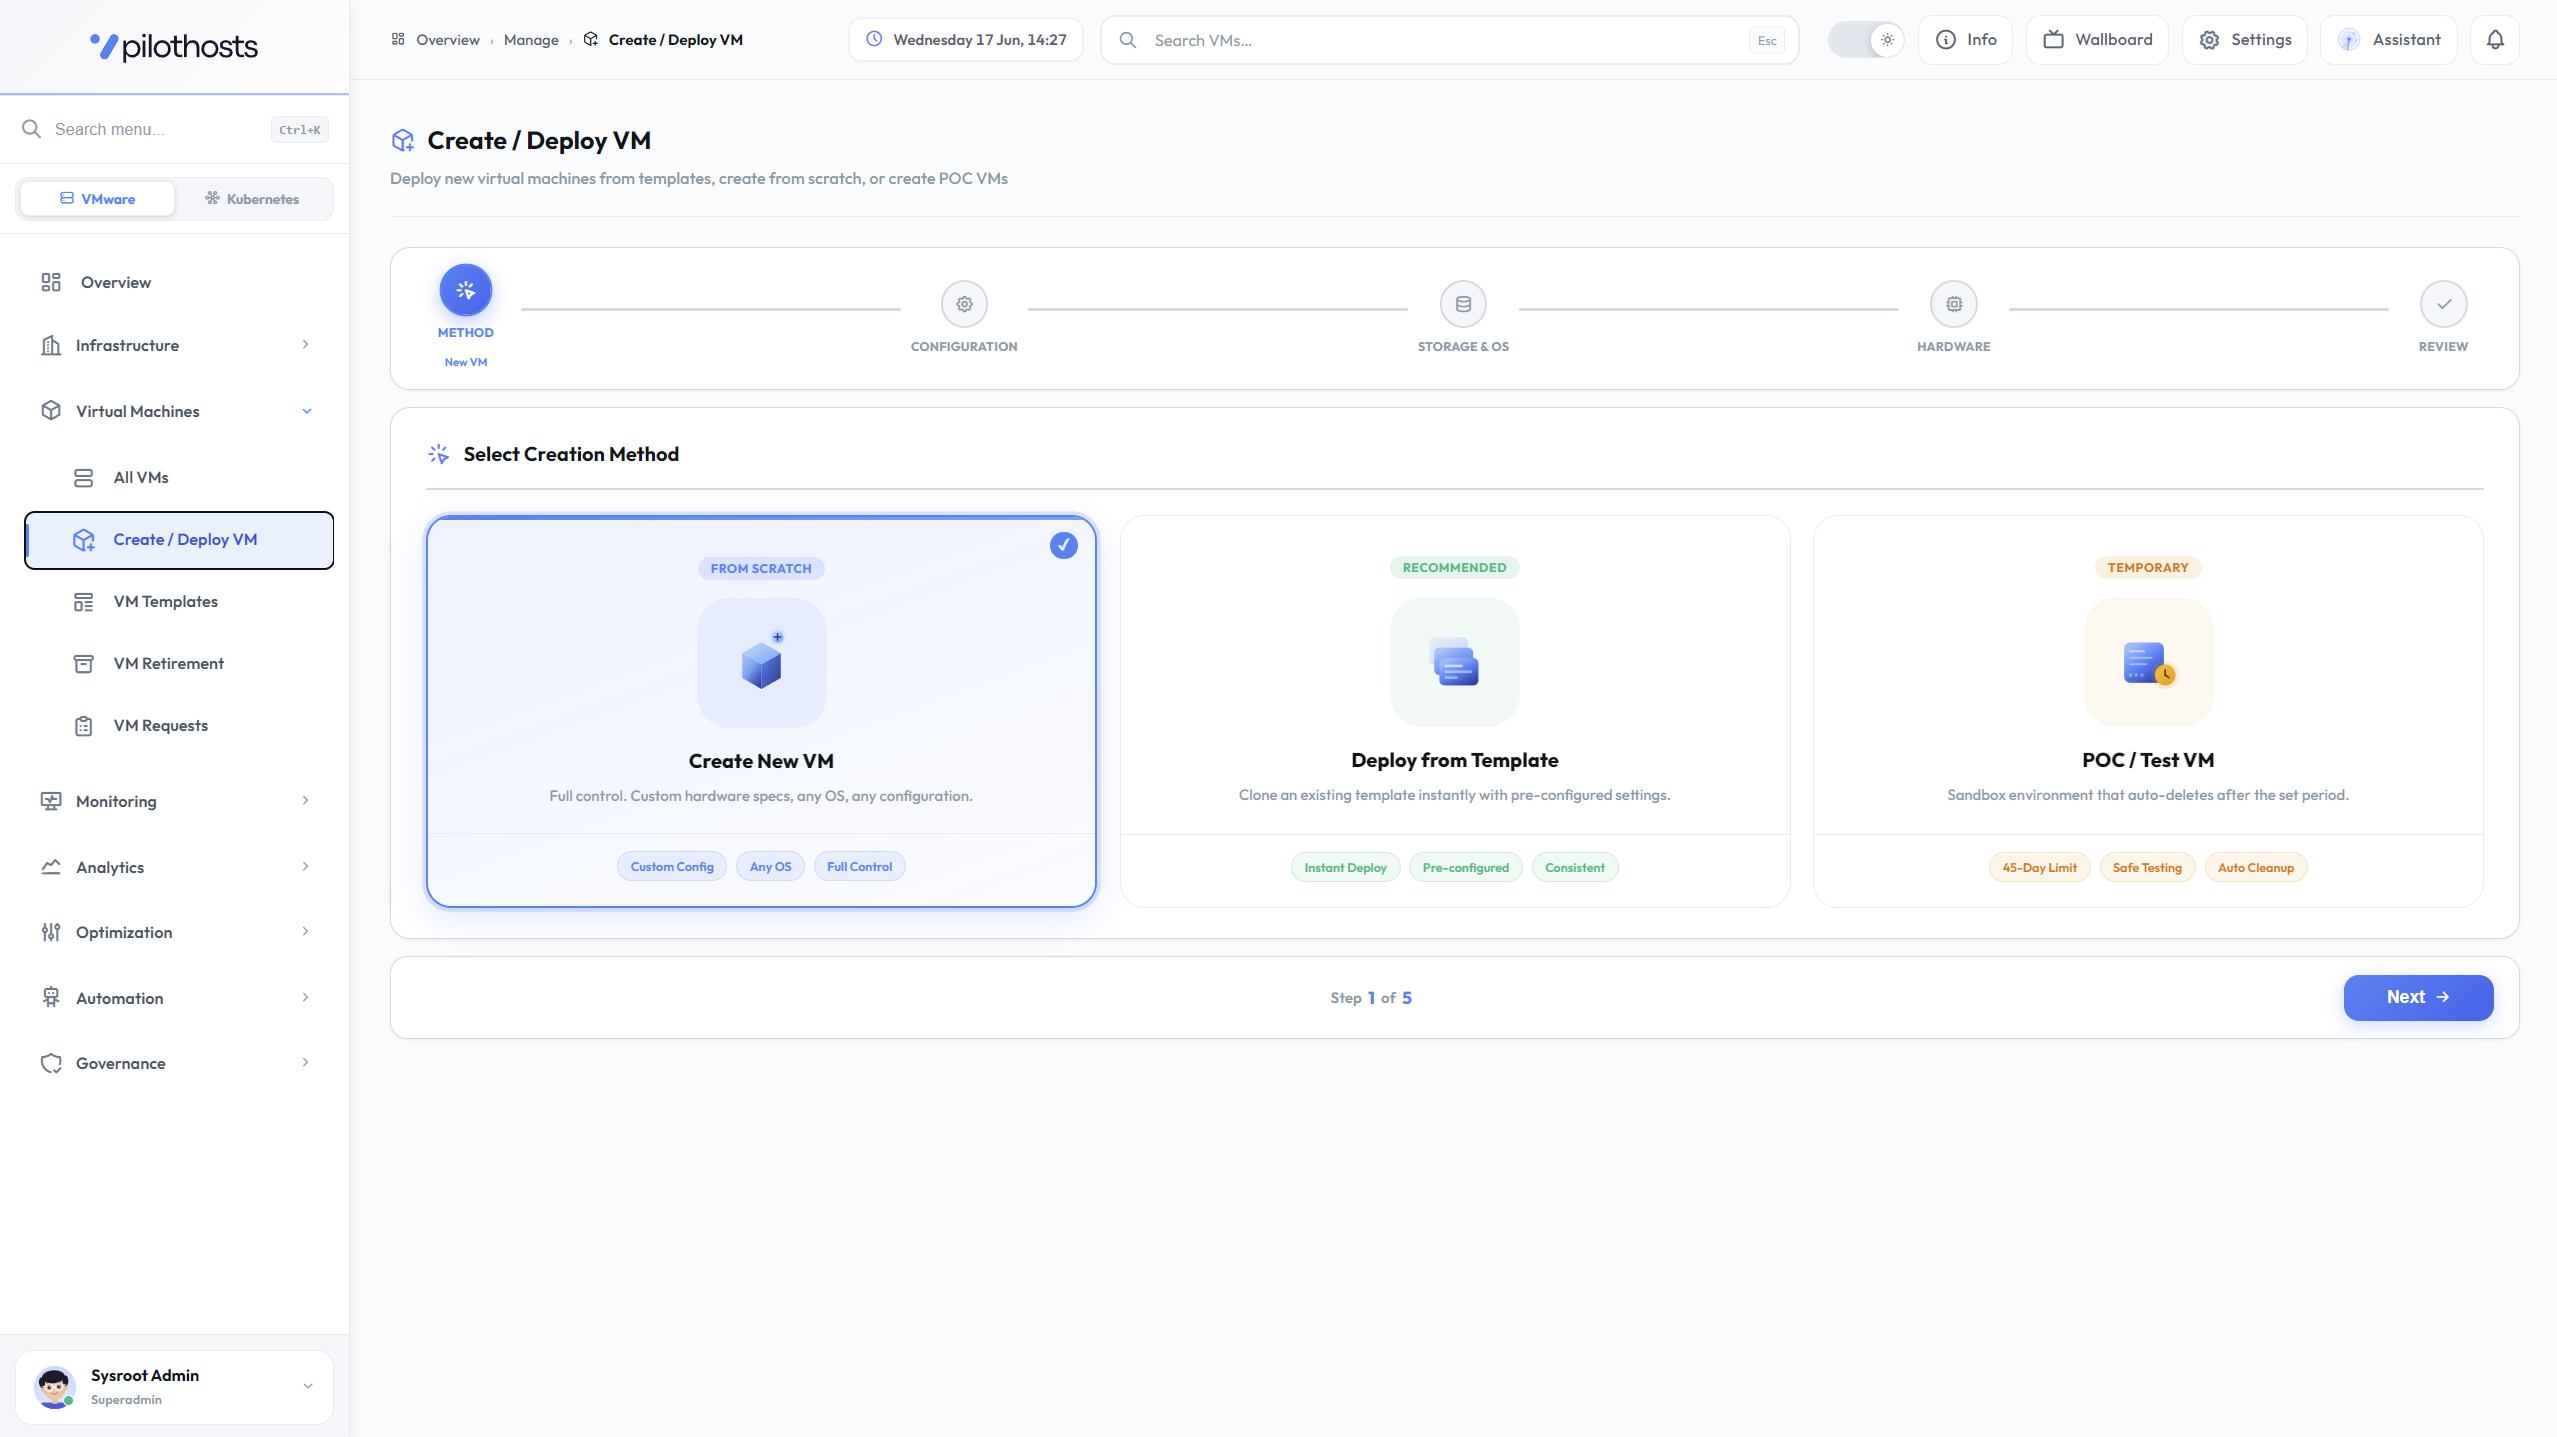Collapse the Virtual Machines menu chevron
This screenshot has height=1437, width=2557.
306,411
